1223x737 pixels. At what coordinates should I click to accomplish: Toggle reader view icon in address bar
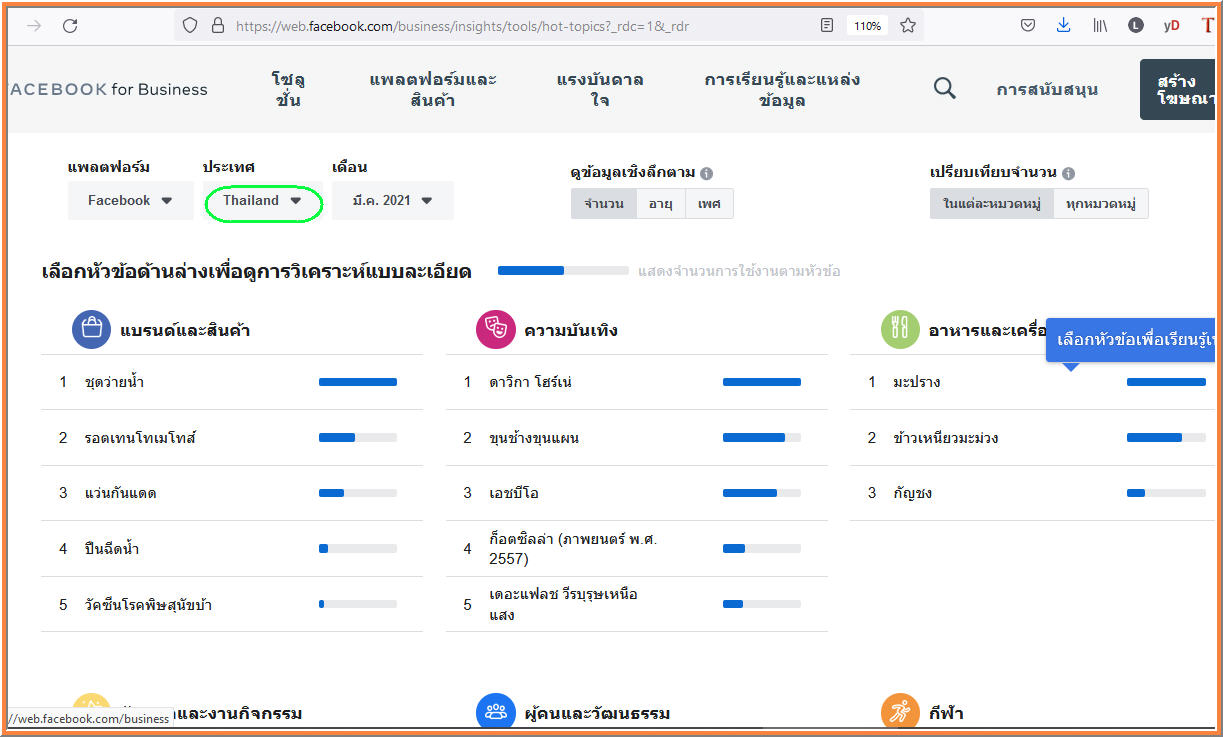coord(826,26)
